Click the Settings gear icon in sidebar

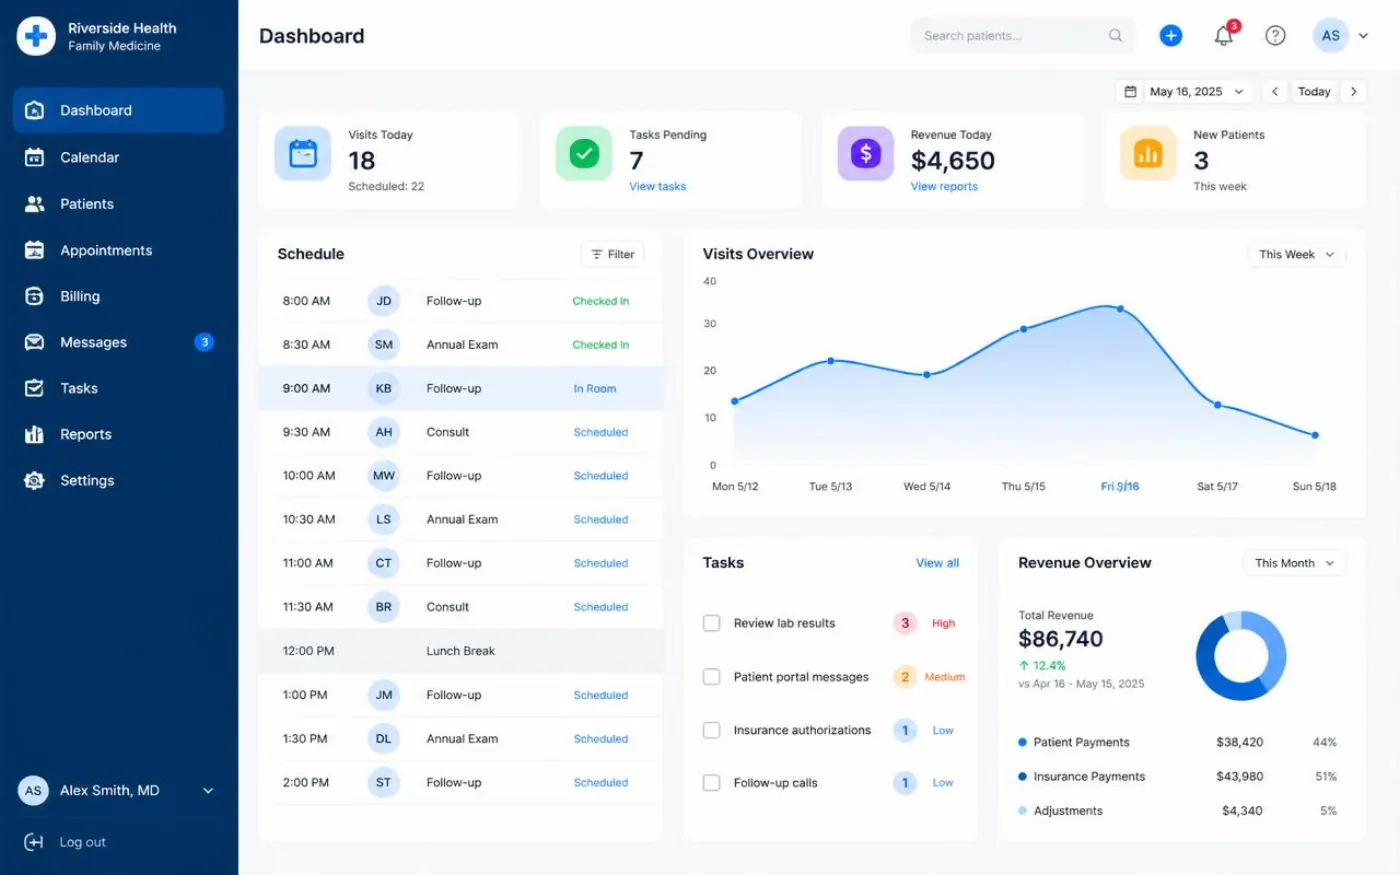[x=34, y=480]
